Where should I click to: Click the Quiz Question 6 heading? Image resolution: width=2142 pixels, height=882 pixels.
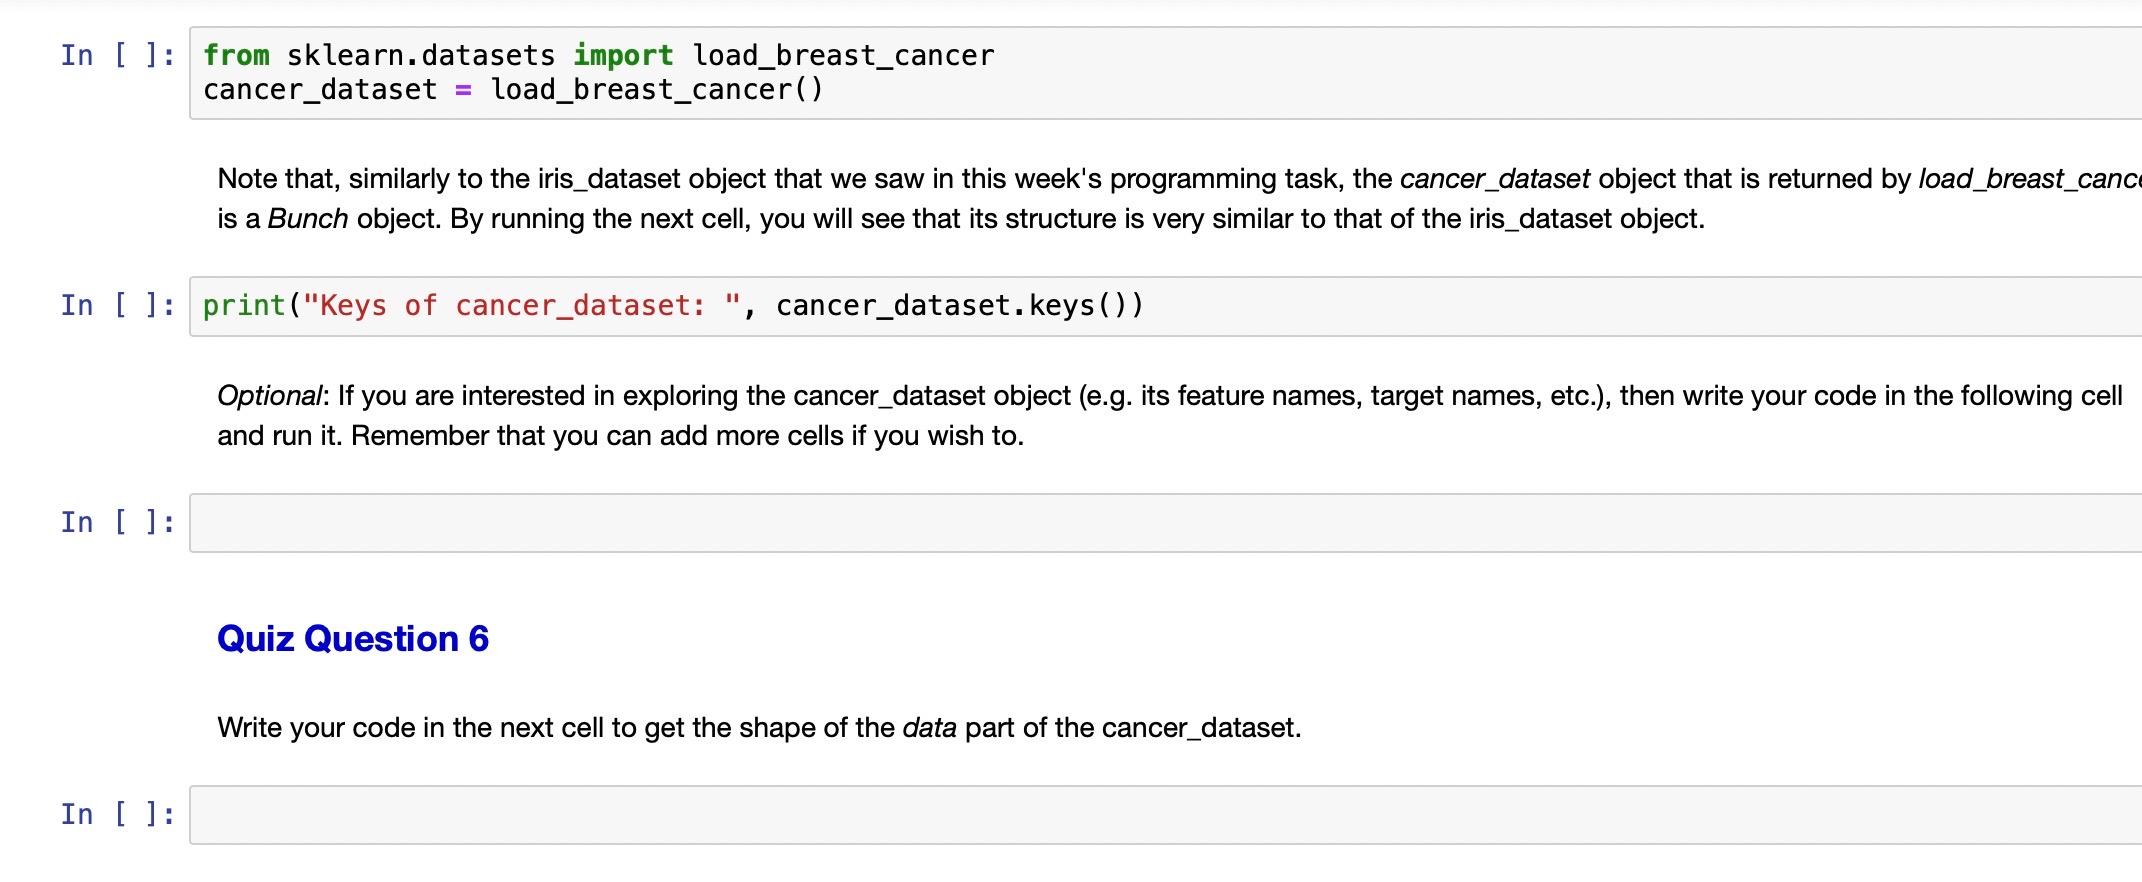tap(353, 639)
